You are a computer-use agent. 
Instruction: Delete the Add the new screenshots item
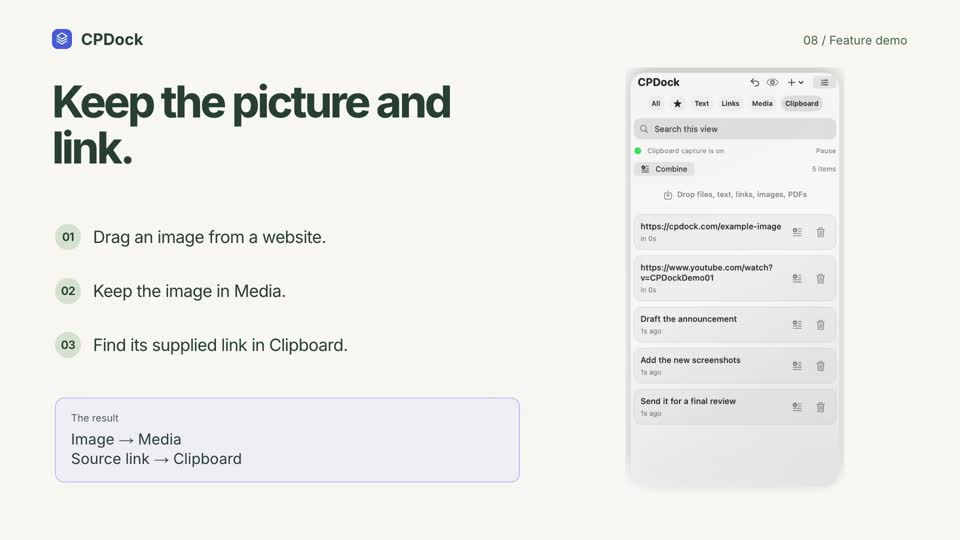(820, 366)
